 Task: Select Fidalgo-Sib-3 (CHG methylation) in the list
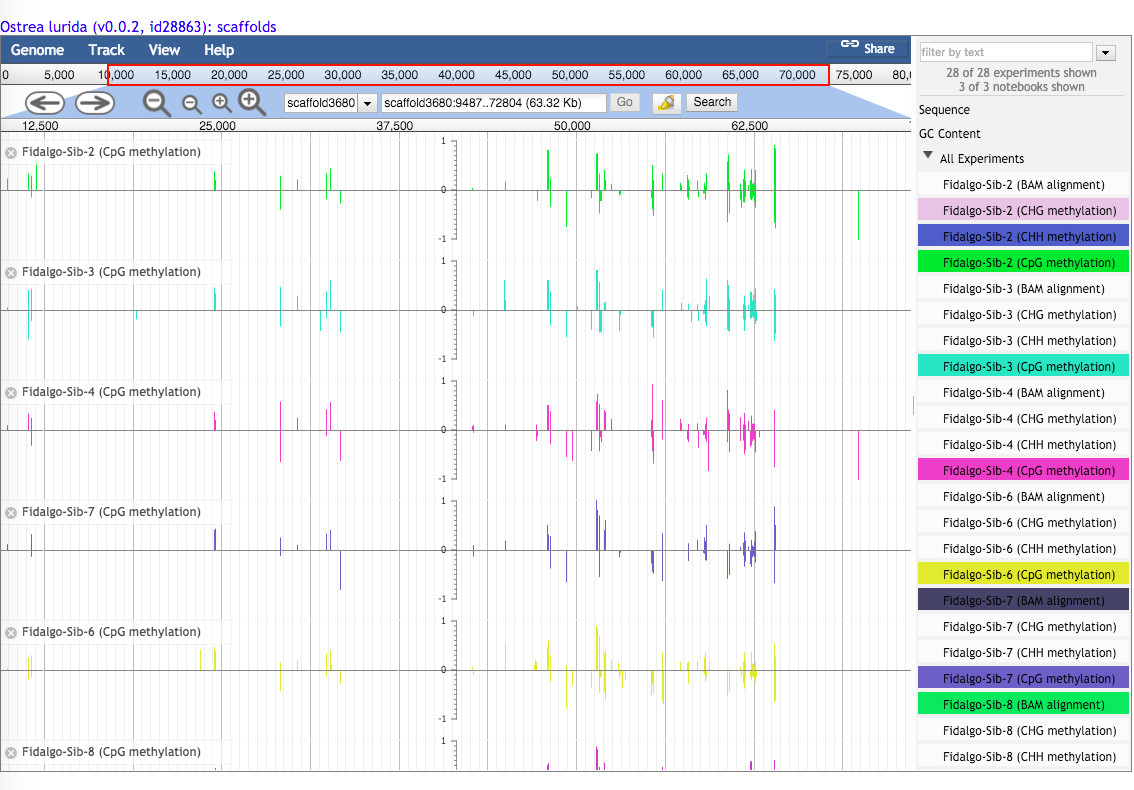click(1023, 315)
